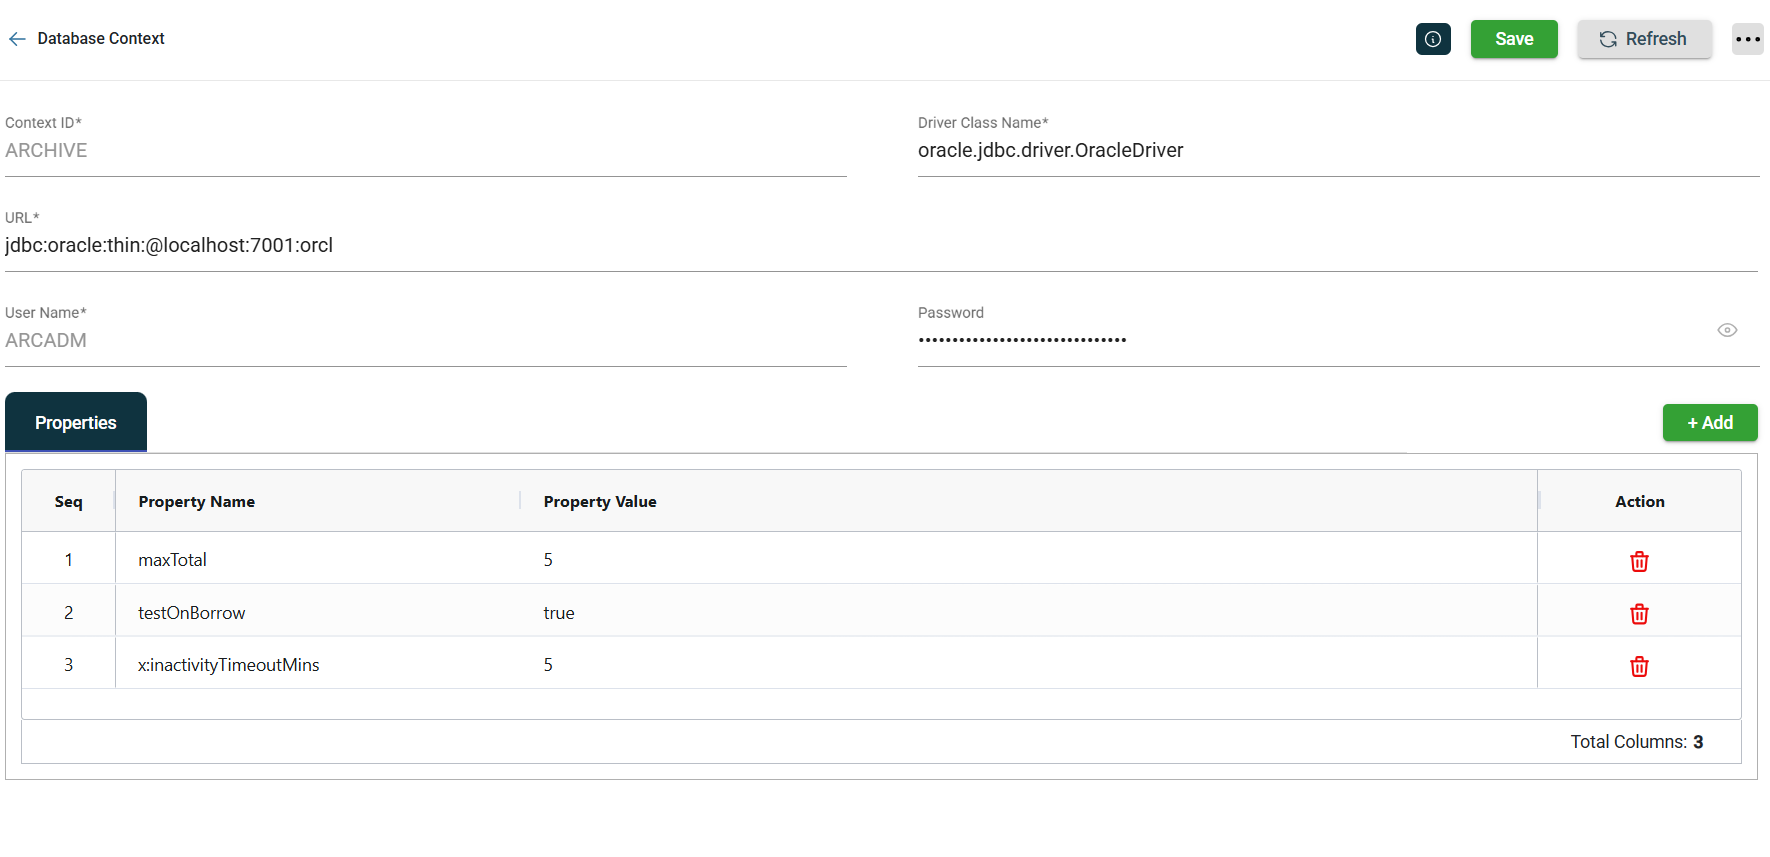The height and width of the screenshot is (857, 1770).
Task: Click the Seq column header
Action: tap(68, 502)
